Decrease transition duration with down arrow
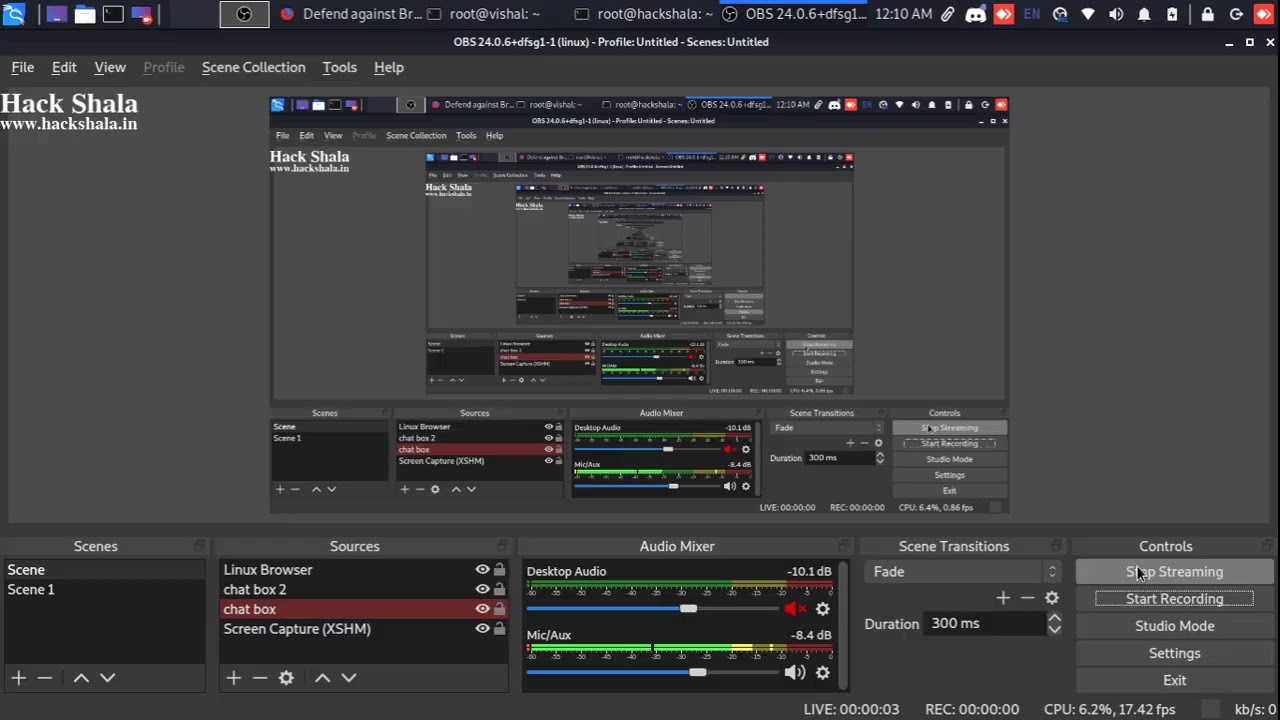The width and height of the screenshot is (1280, 720). pos(1054,629)
